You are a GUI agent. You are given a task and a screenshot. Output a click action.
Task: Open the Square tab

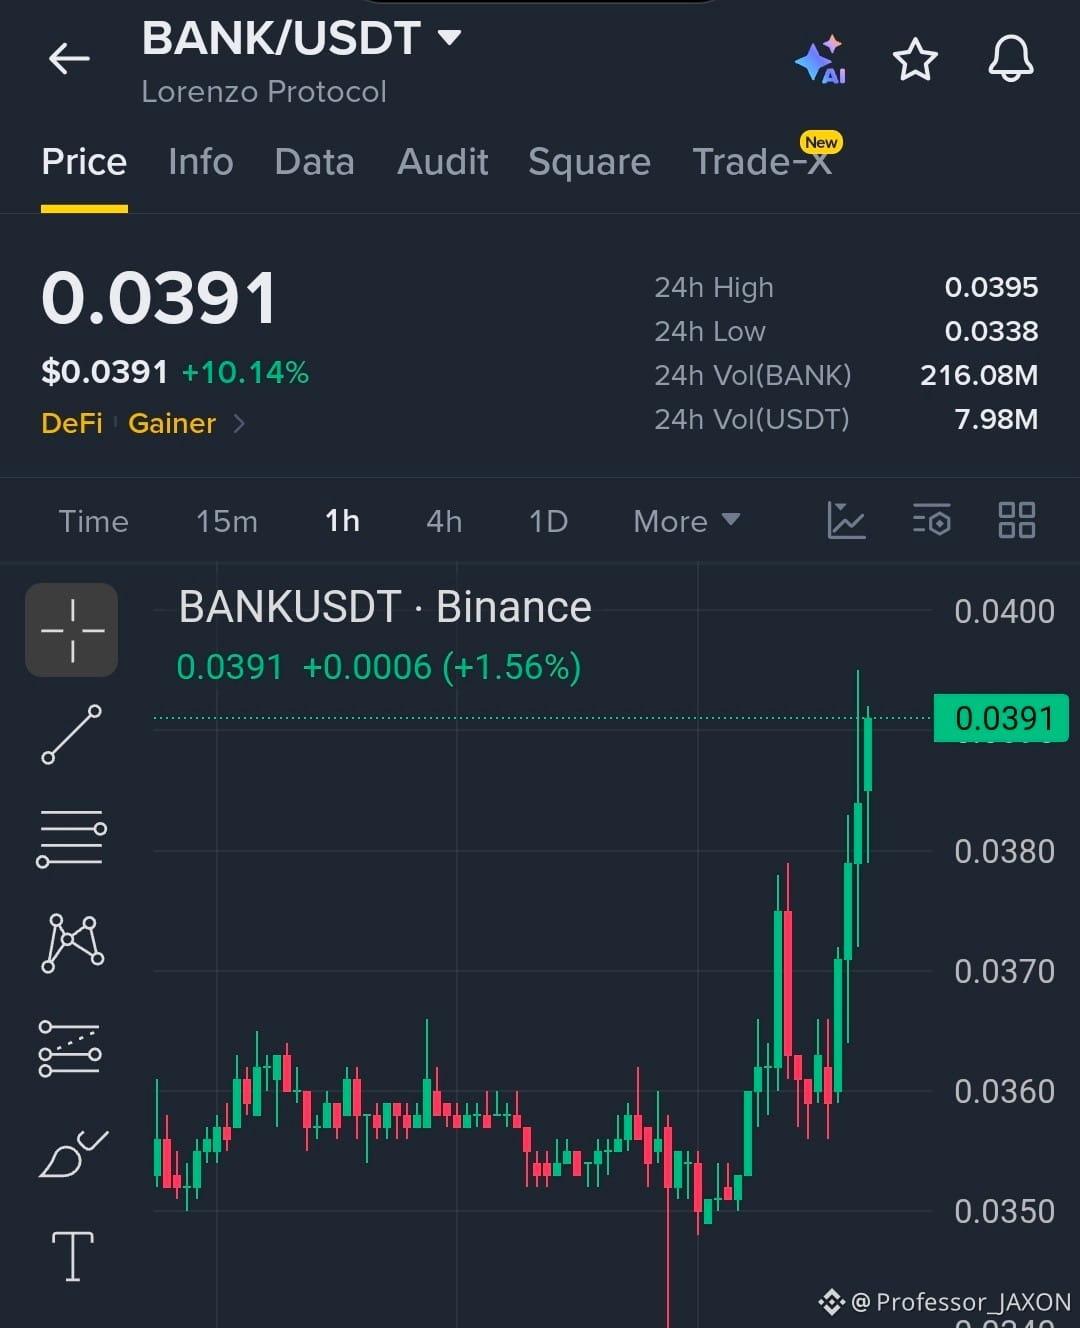click(589, 162)
